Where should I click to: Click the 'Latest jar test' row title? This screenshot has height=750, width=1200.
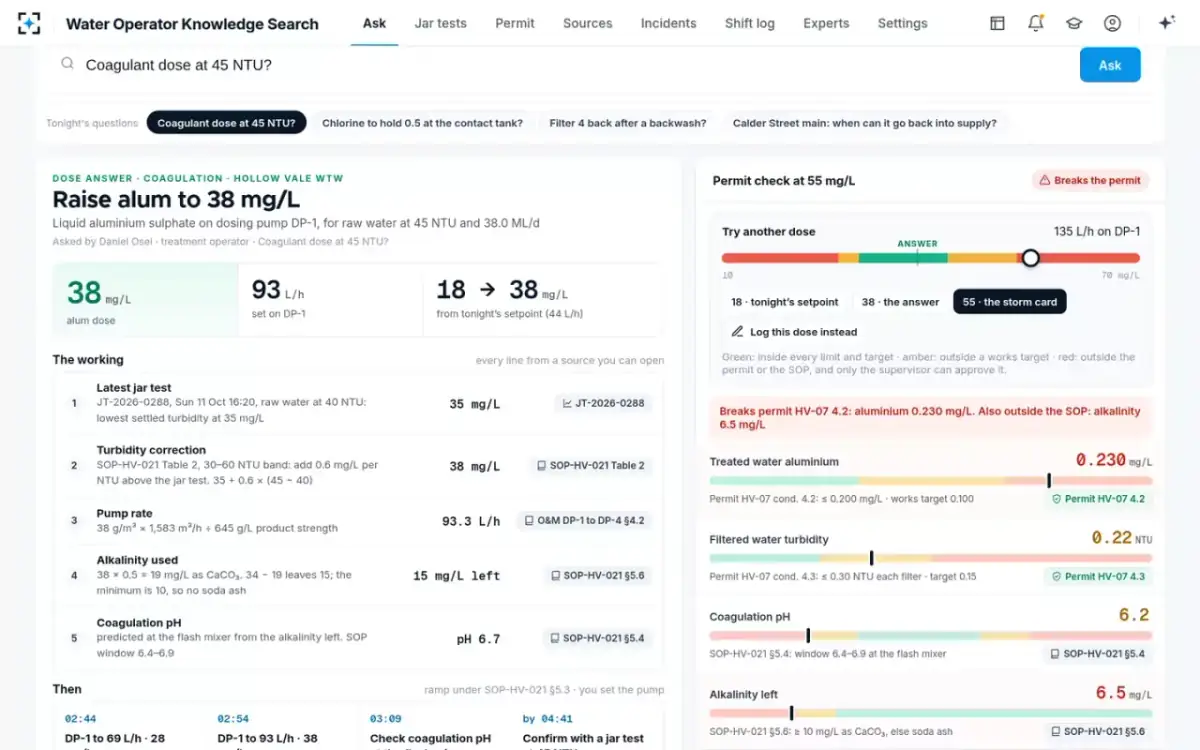point(134,388)
